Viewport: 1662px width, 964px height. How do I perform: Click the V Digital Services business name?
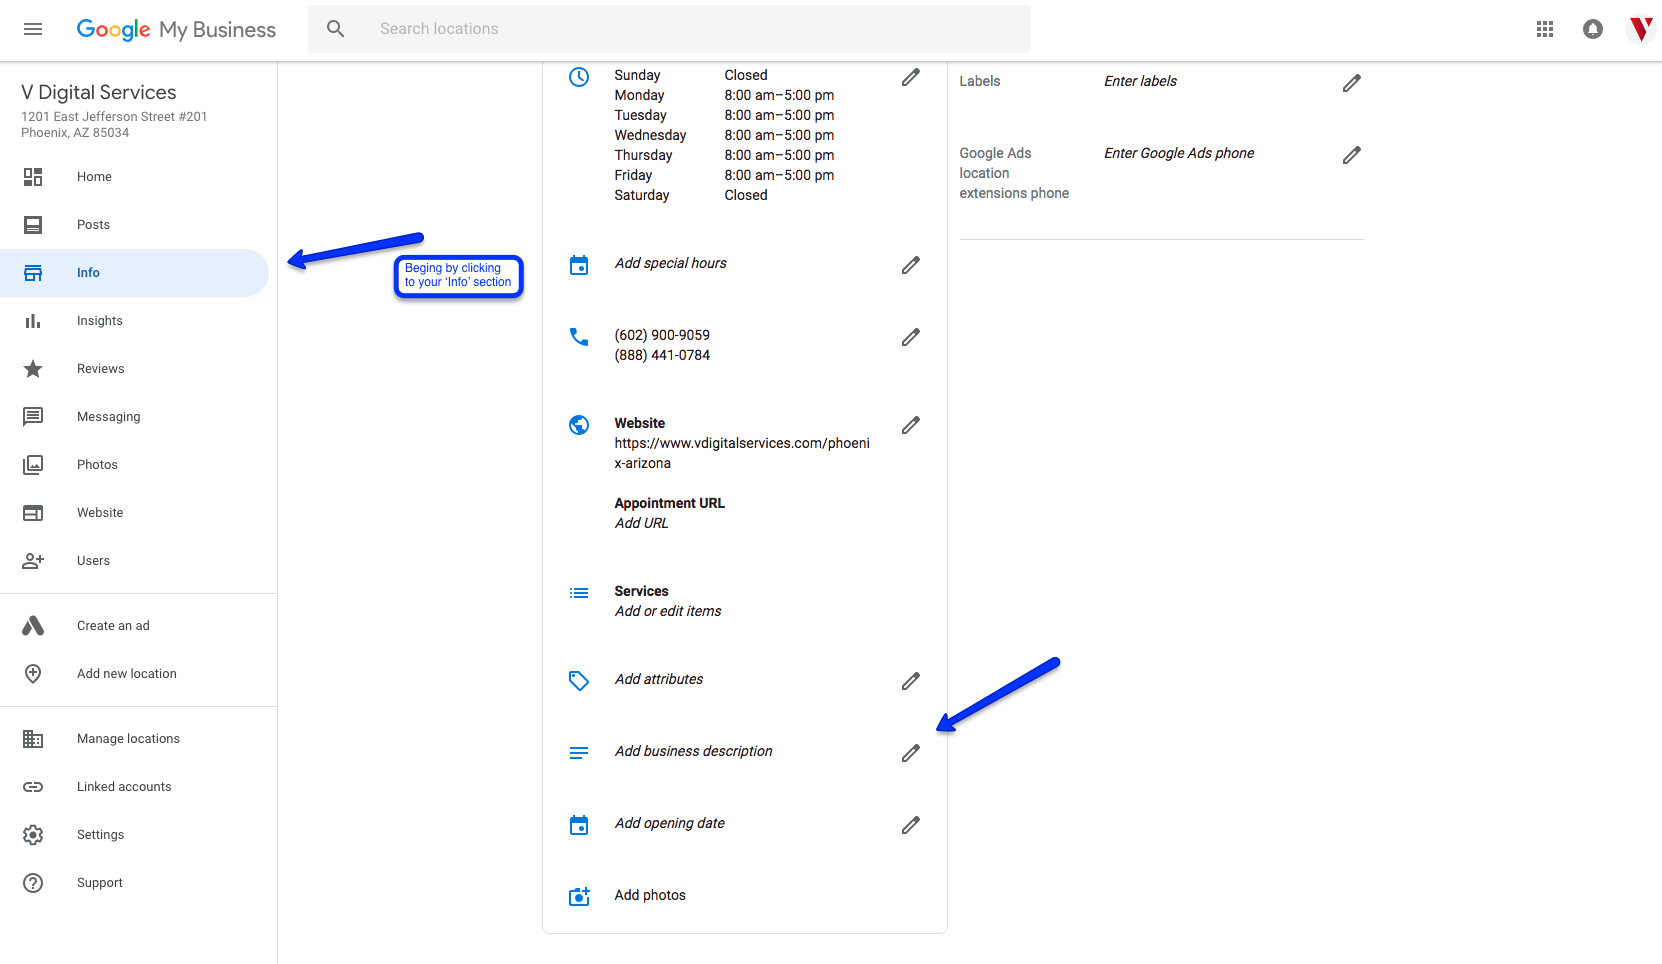(x=99, y=92)
